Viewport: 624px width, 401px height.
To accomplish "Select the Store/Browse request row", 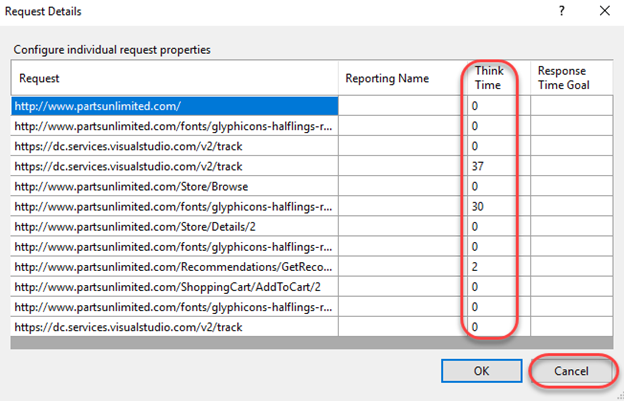I will (175, 186).
